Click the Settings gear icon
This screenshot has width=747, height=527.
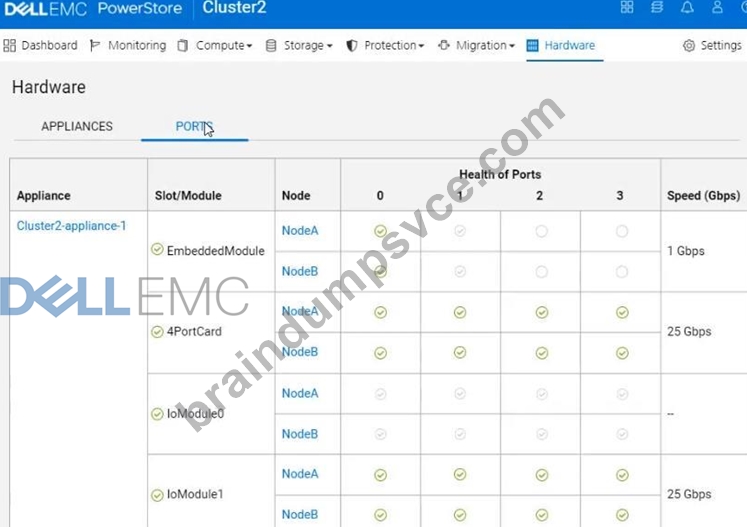688,46
